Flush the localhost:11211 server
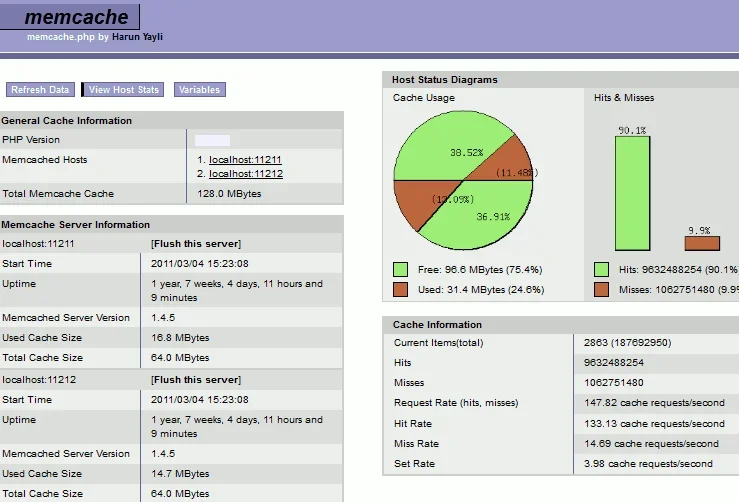This screenshot has width=739, height=502. [196, 244]
